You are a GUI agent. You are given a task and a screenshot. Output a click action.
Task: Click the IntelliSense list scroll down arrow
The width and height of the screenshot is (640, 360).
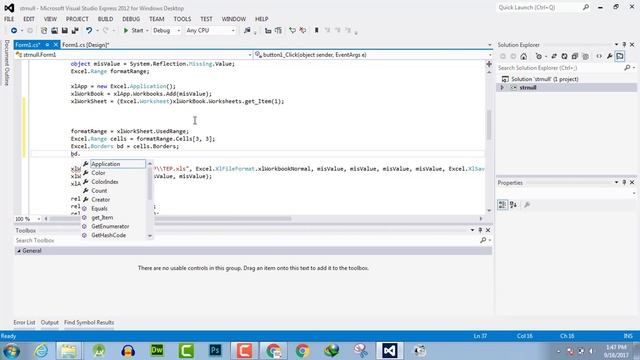[150, 236]
